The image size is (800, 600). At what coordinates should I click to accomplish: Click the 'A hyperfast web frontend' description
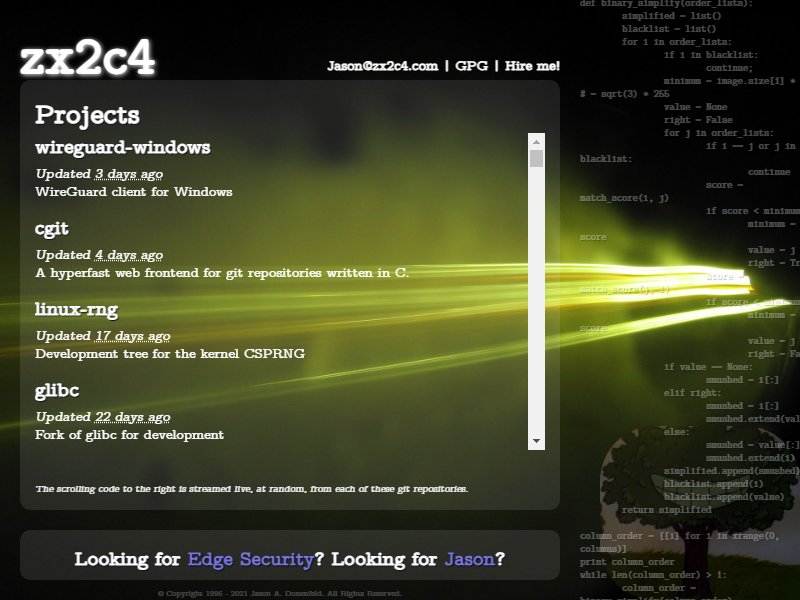pyautogui.click(x=222, y=273)
